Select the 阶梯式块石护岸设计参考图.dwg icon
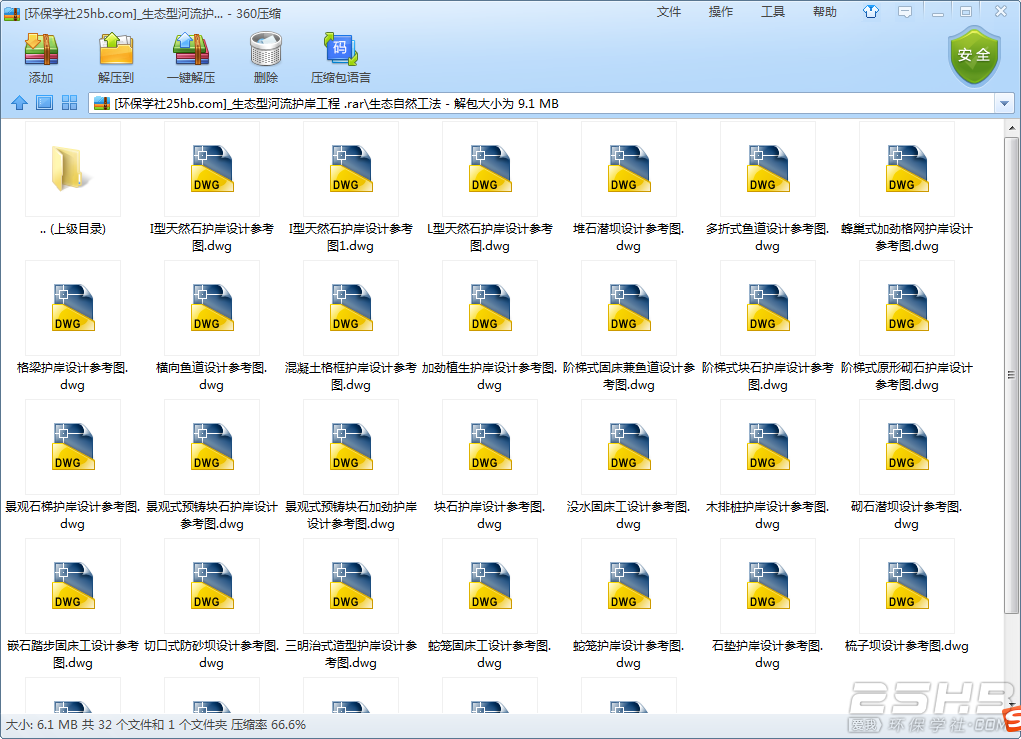 tap(768, 308)
